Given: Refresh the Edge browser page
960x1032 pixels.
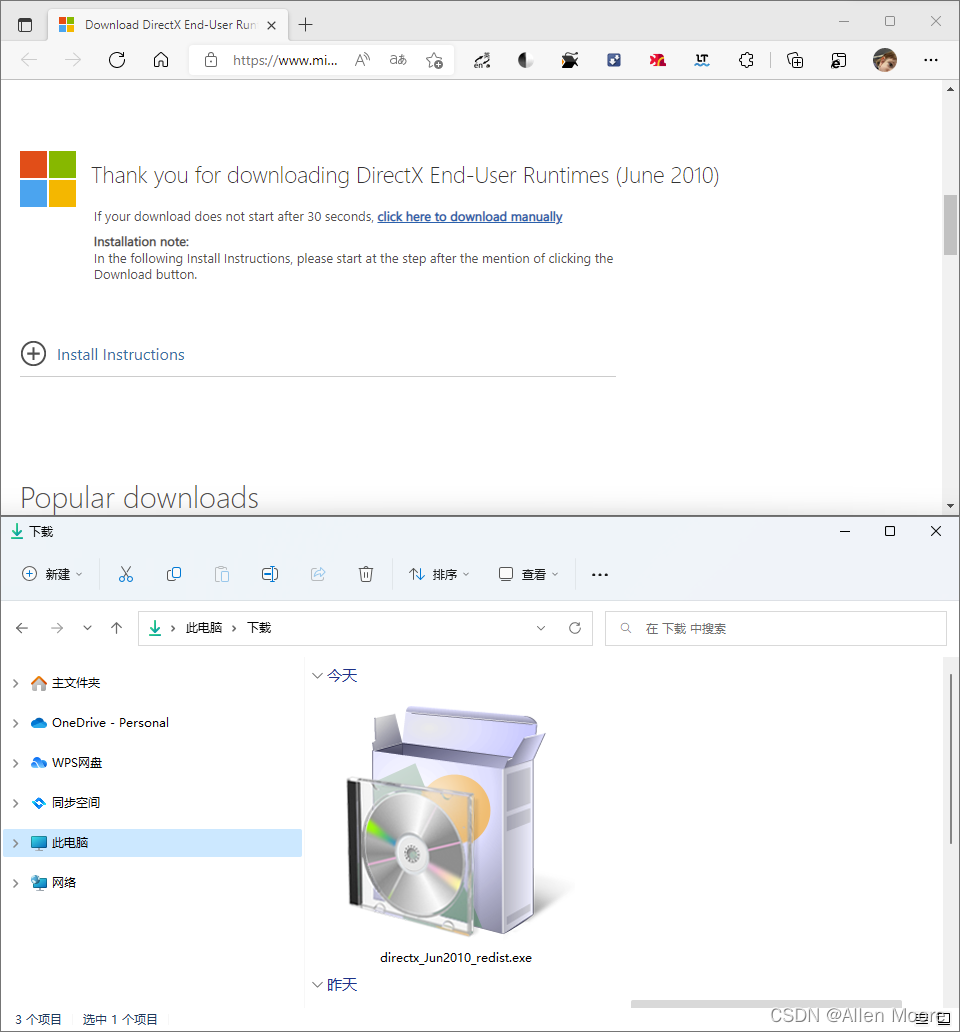Looking at the screenshot, I should [117, 61].
